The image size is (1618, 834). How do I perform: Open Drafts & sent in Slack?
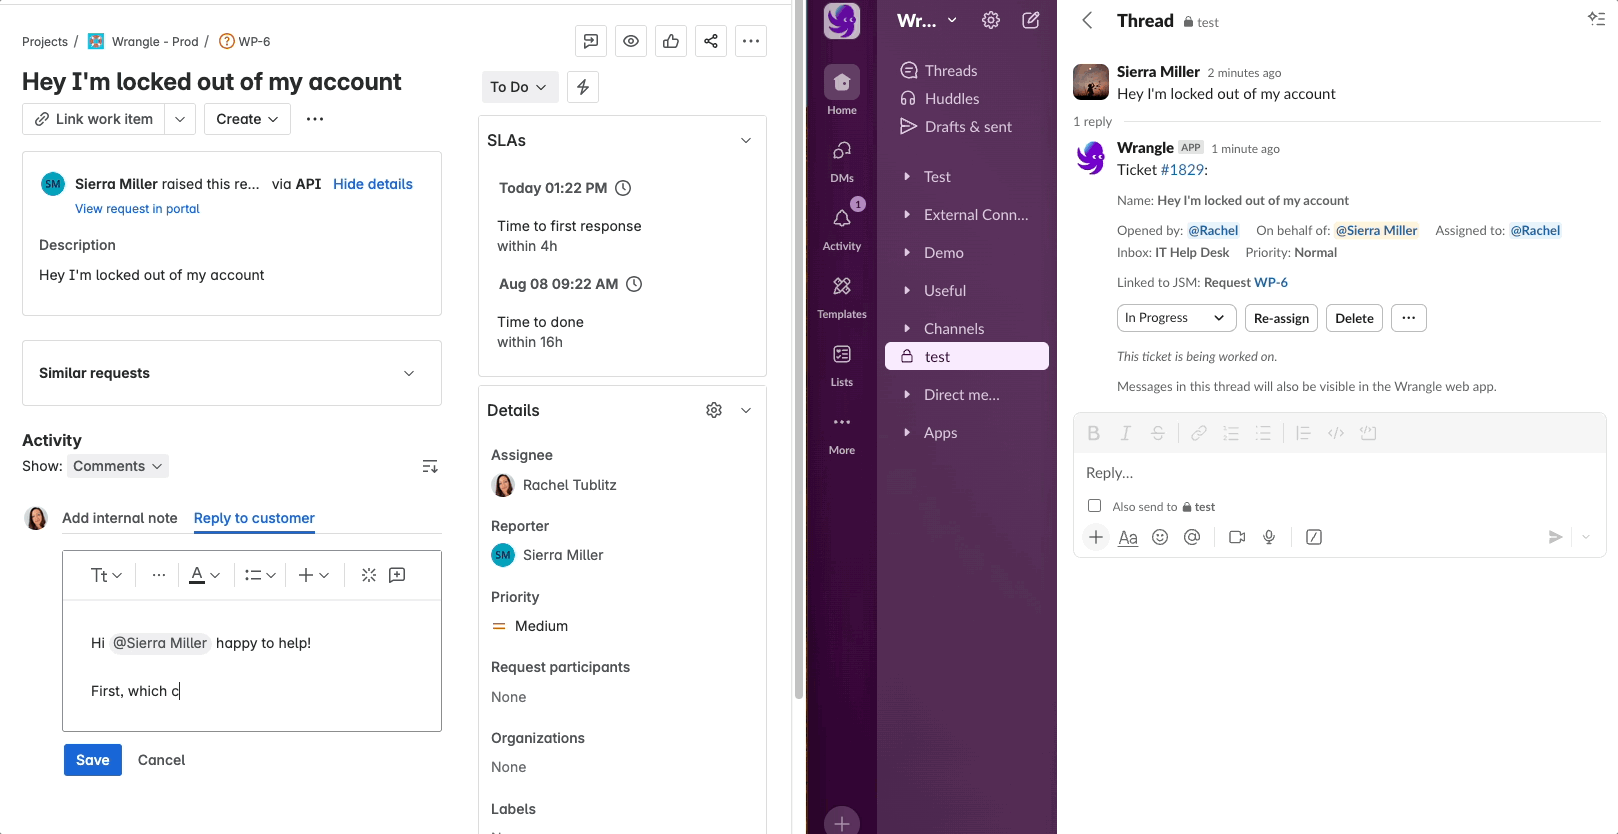coord(967,126)
